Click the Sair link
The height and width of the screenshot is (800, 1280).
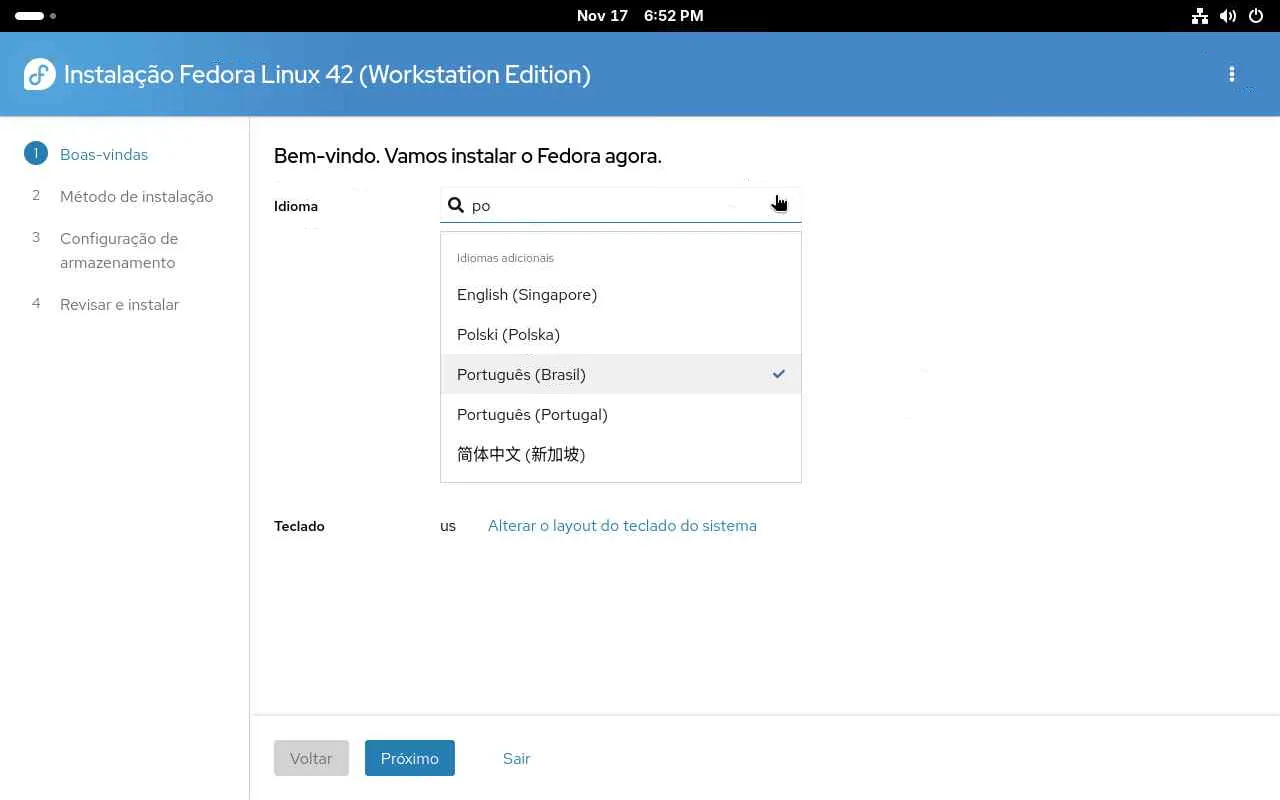(x=516, y=759)
